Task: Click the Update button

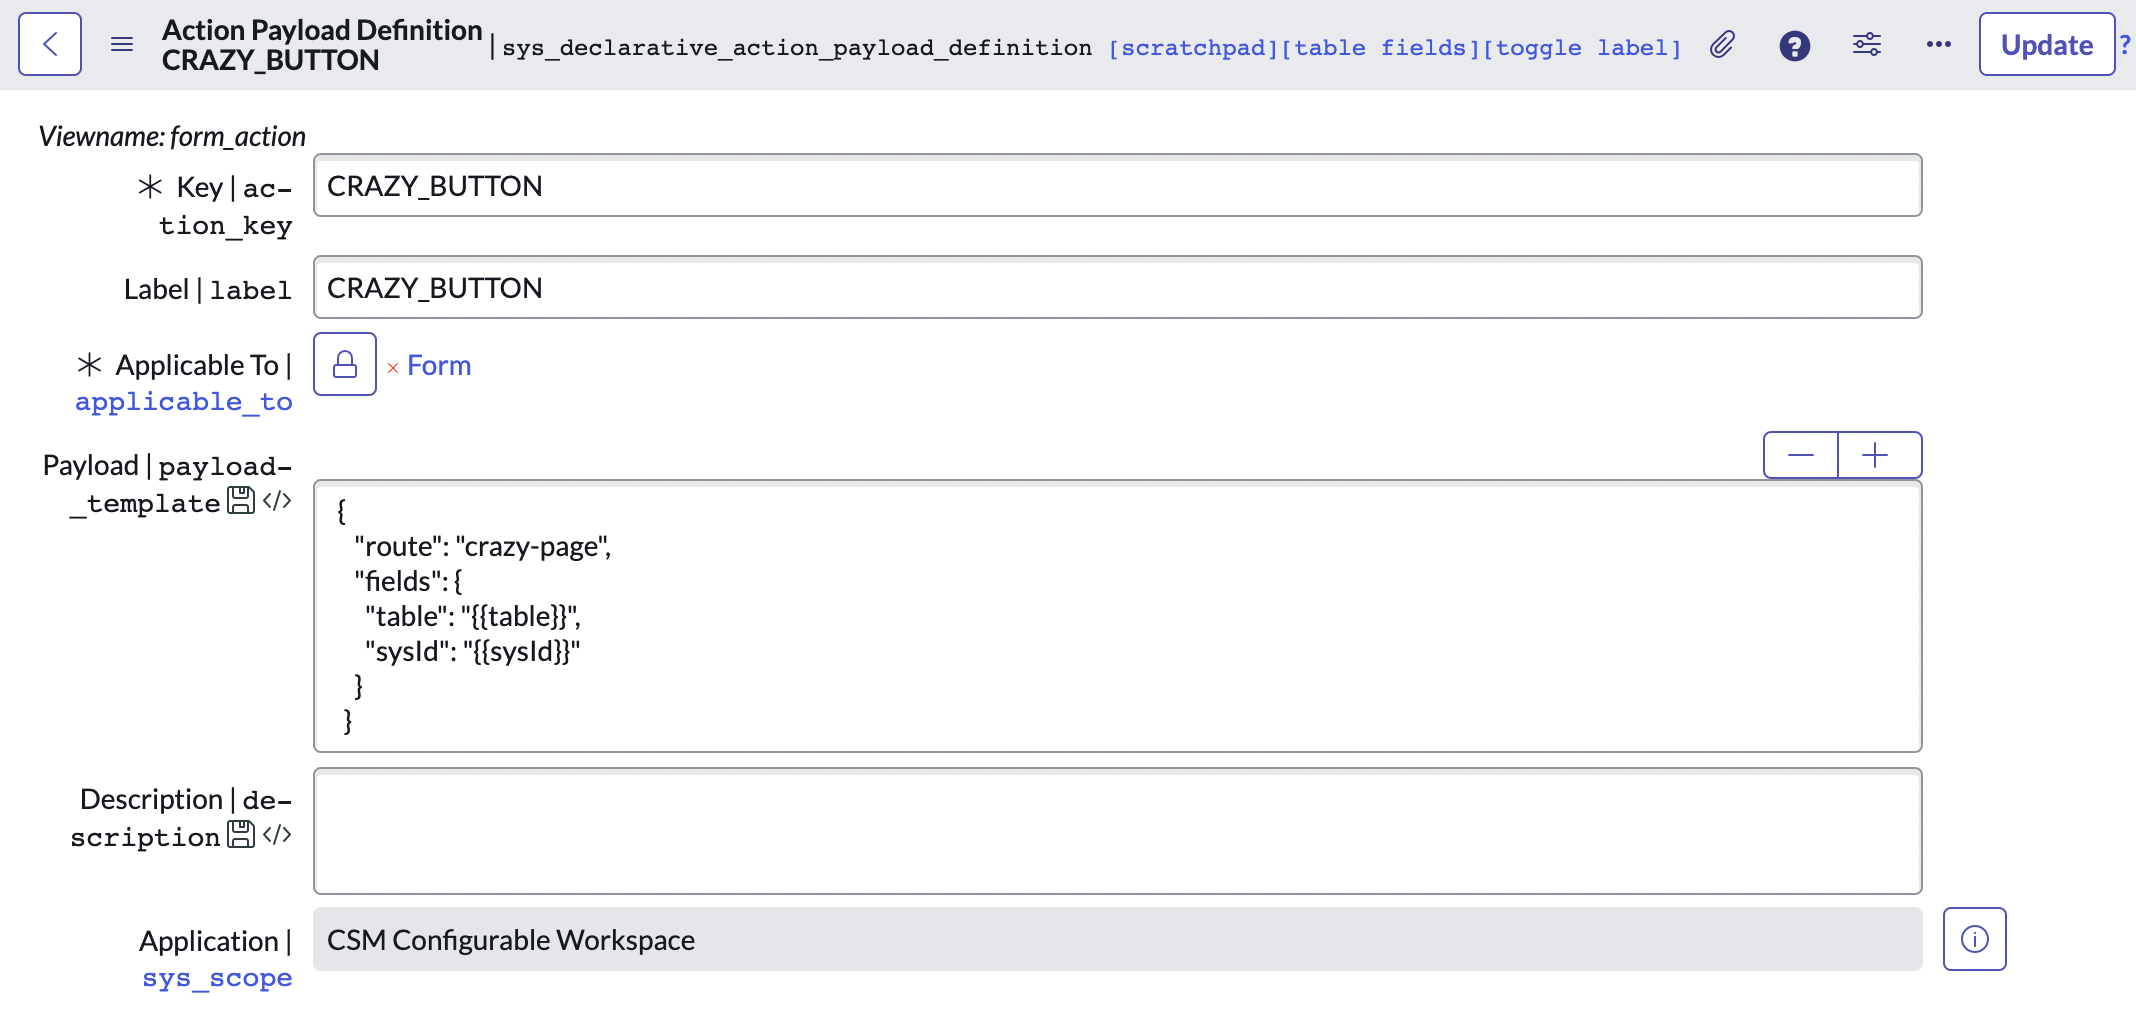Action: [x=2046, y=45]
